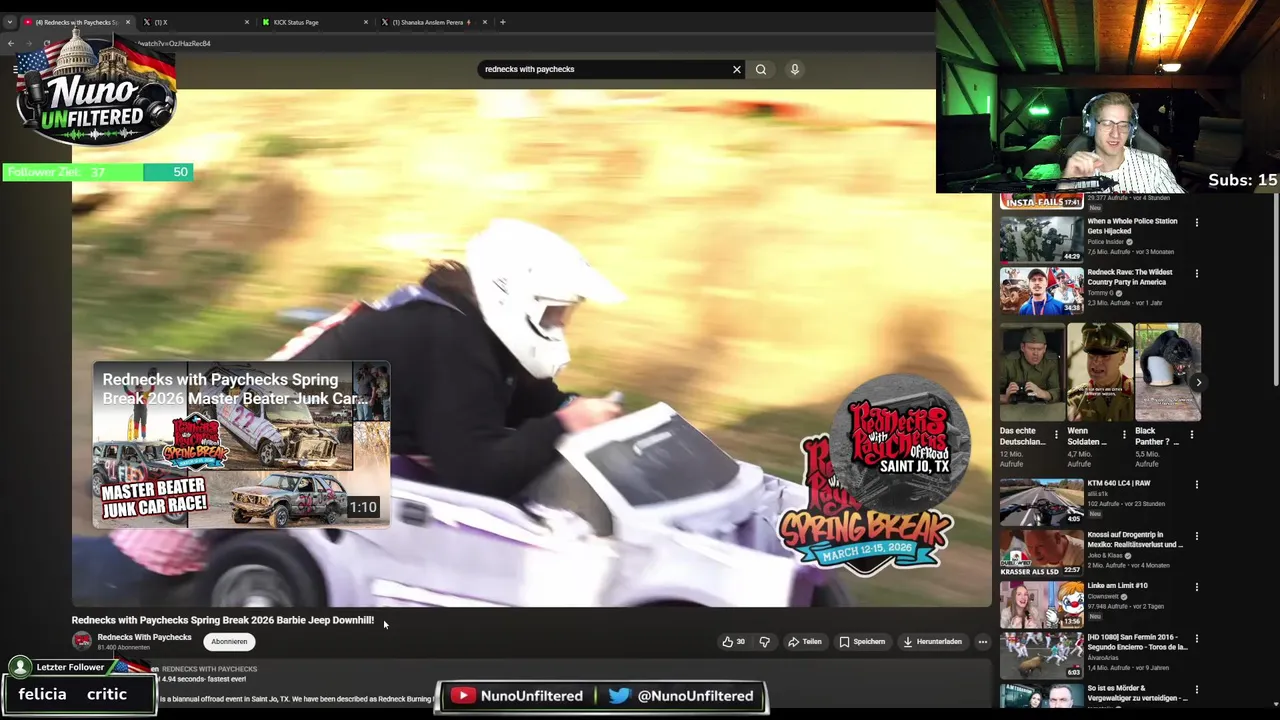Dislike the video with thumbs-down icon

(765, 642)
